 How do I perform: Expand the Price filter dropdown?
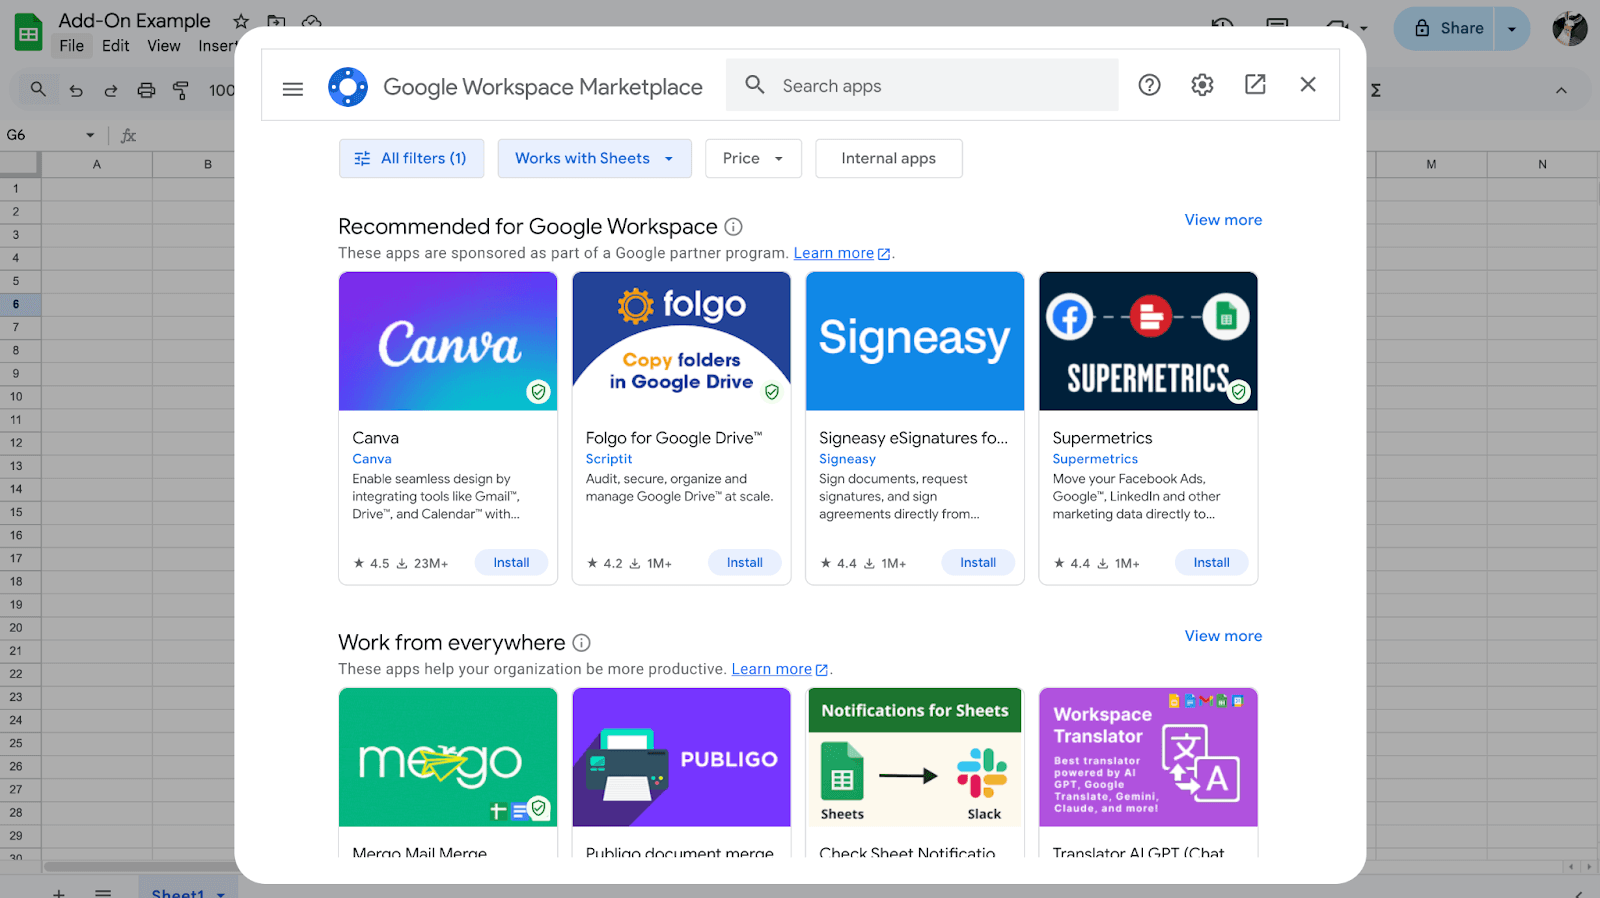click(x=752, y=158)
